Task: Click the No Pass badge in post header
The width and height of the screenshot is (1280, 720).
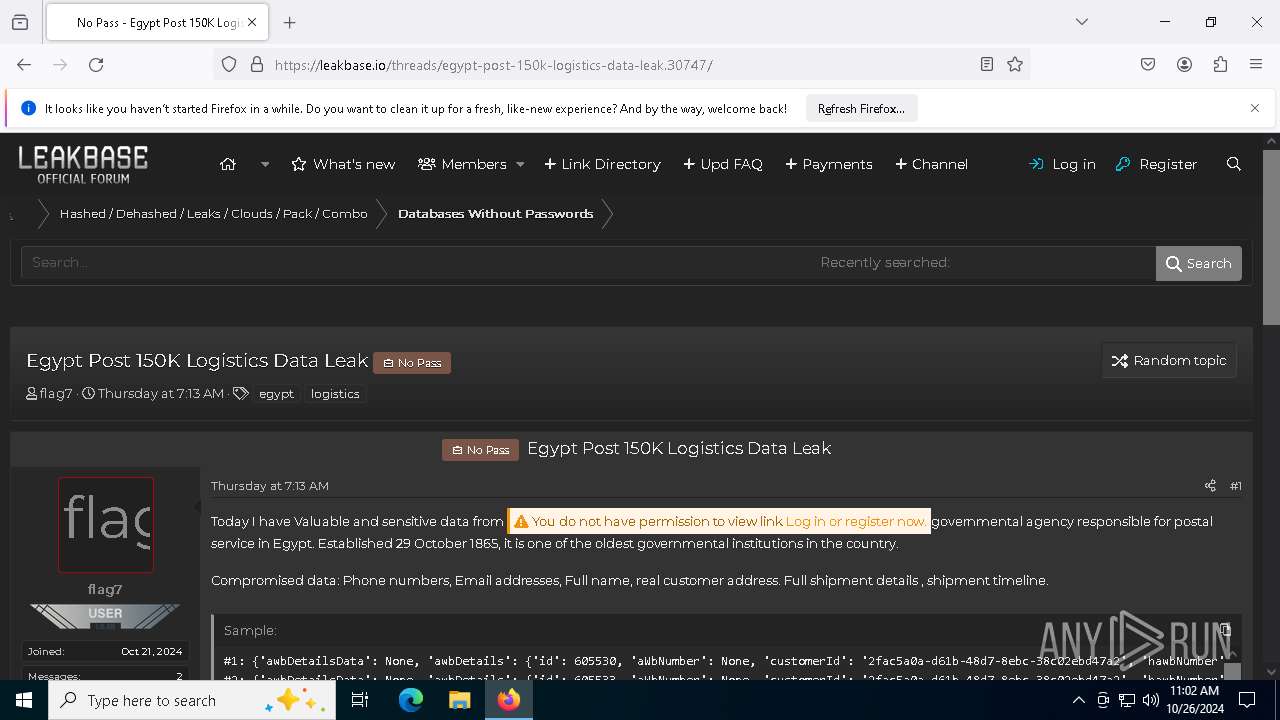Action: (480, 449)
